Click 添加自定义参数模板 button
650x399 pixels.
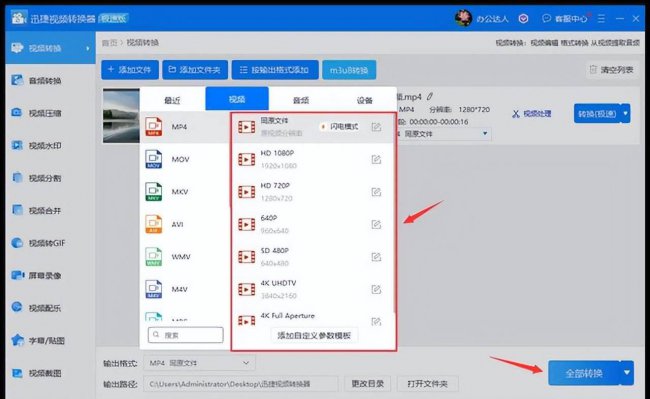tap(314, 335)
